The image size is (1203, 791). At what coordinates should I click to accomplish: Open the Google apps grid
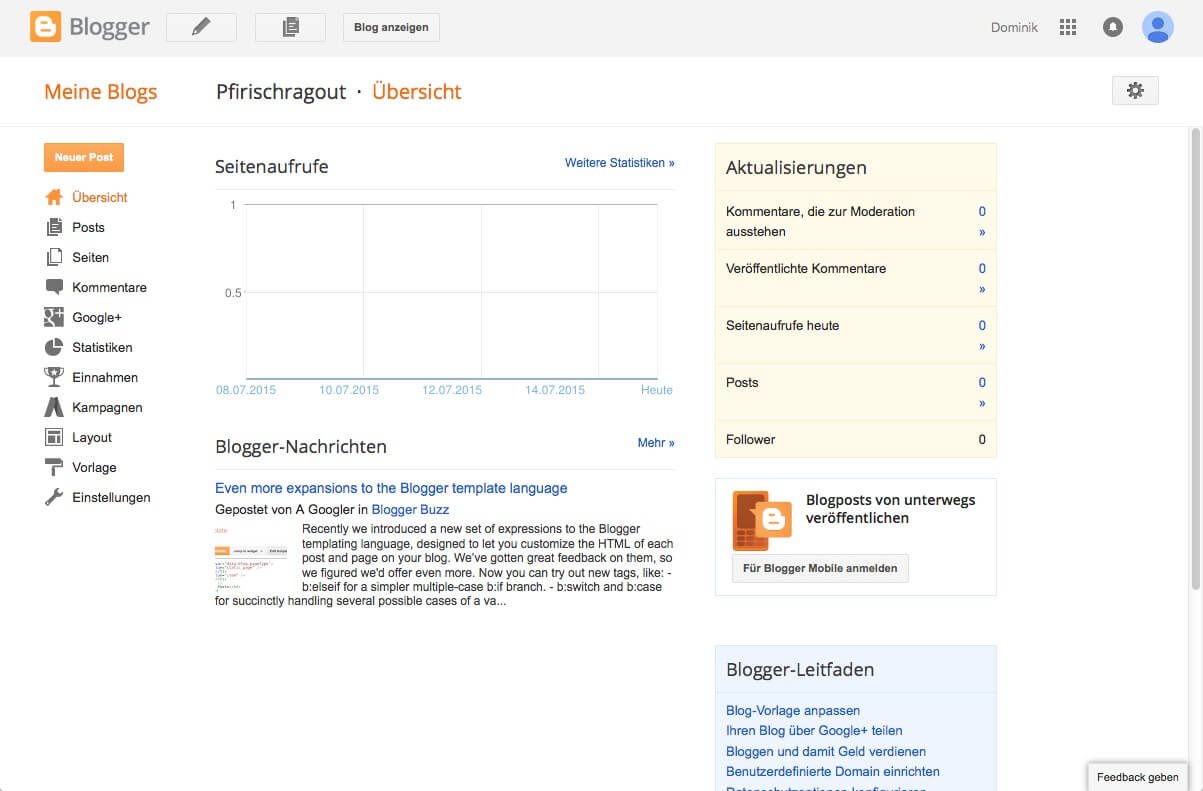[1068, 27]
